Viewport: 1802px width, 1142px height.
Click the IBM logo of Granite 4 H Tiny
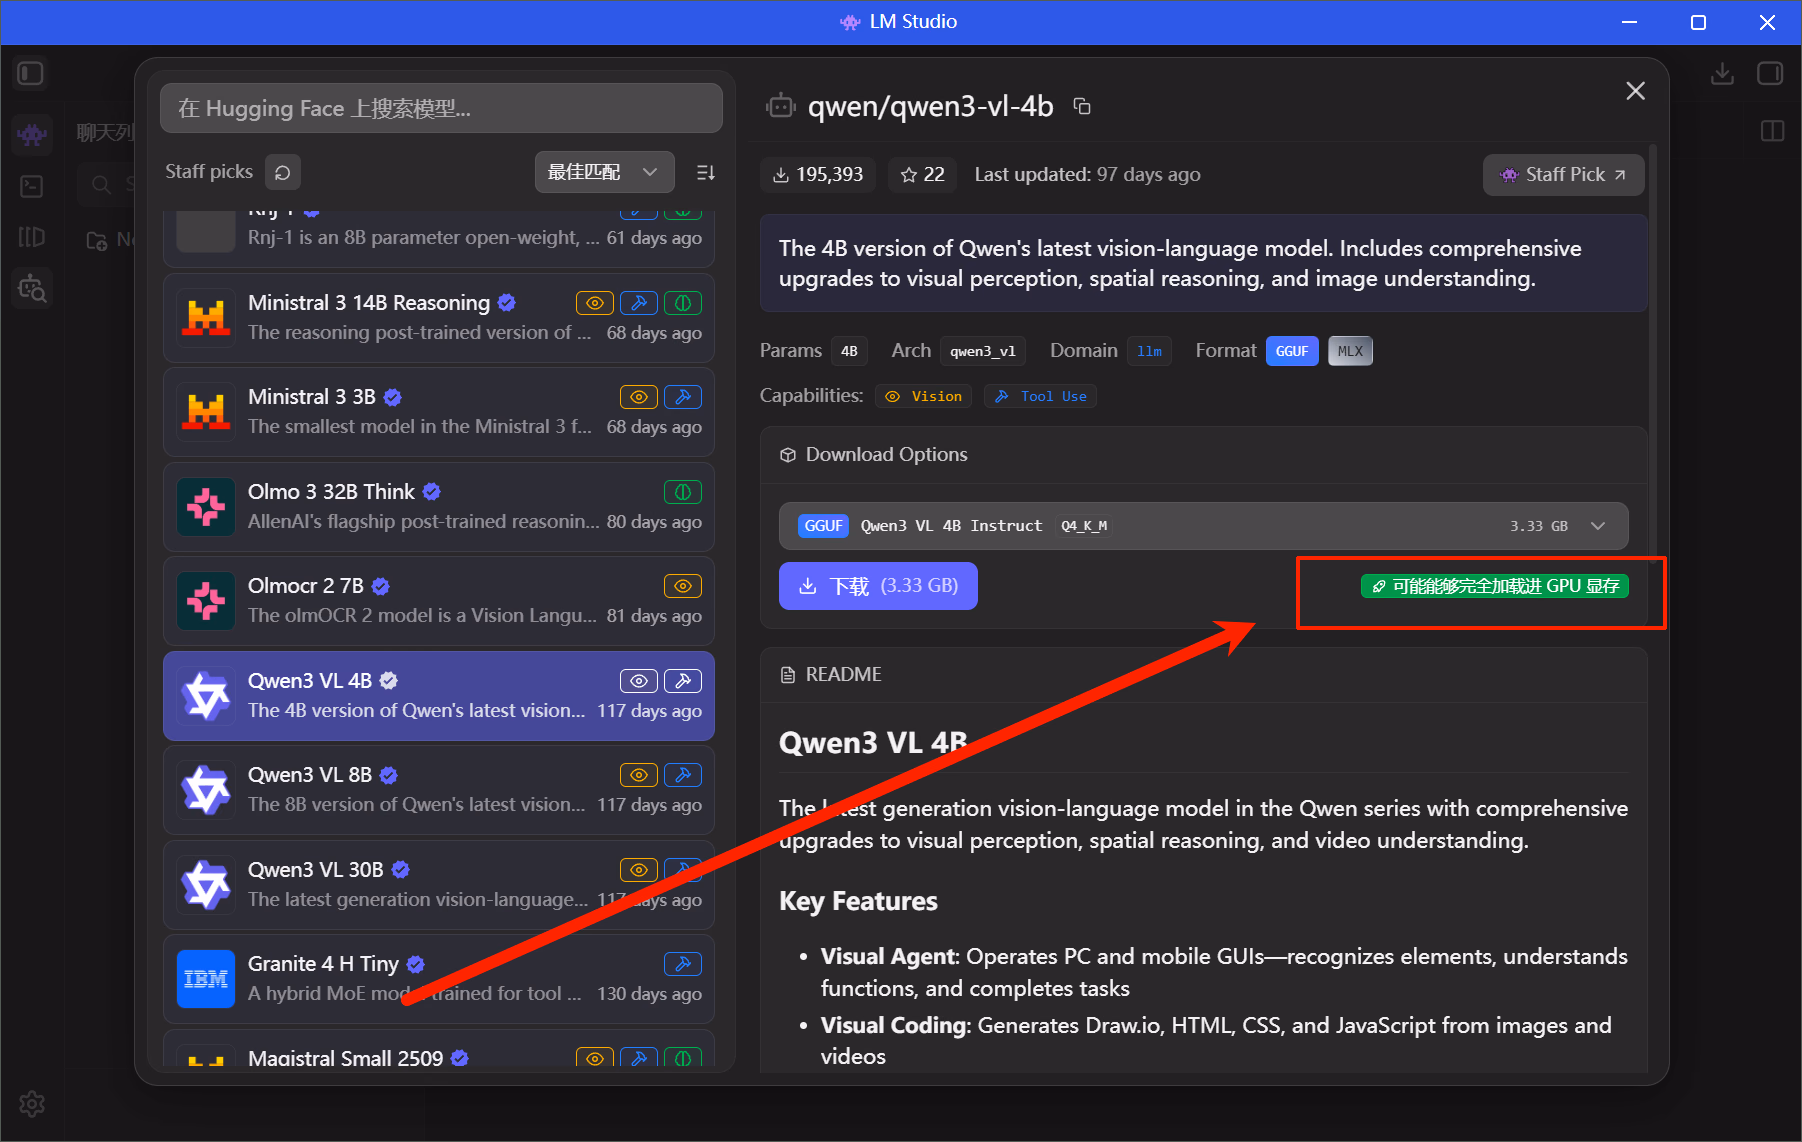click(x=206, y=979)
